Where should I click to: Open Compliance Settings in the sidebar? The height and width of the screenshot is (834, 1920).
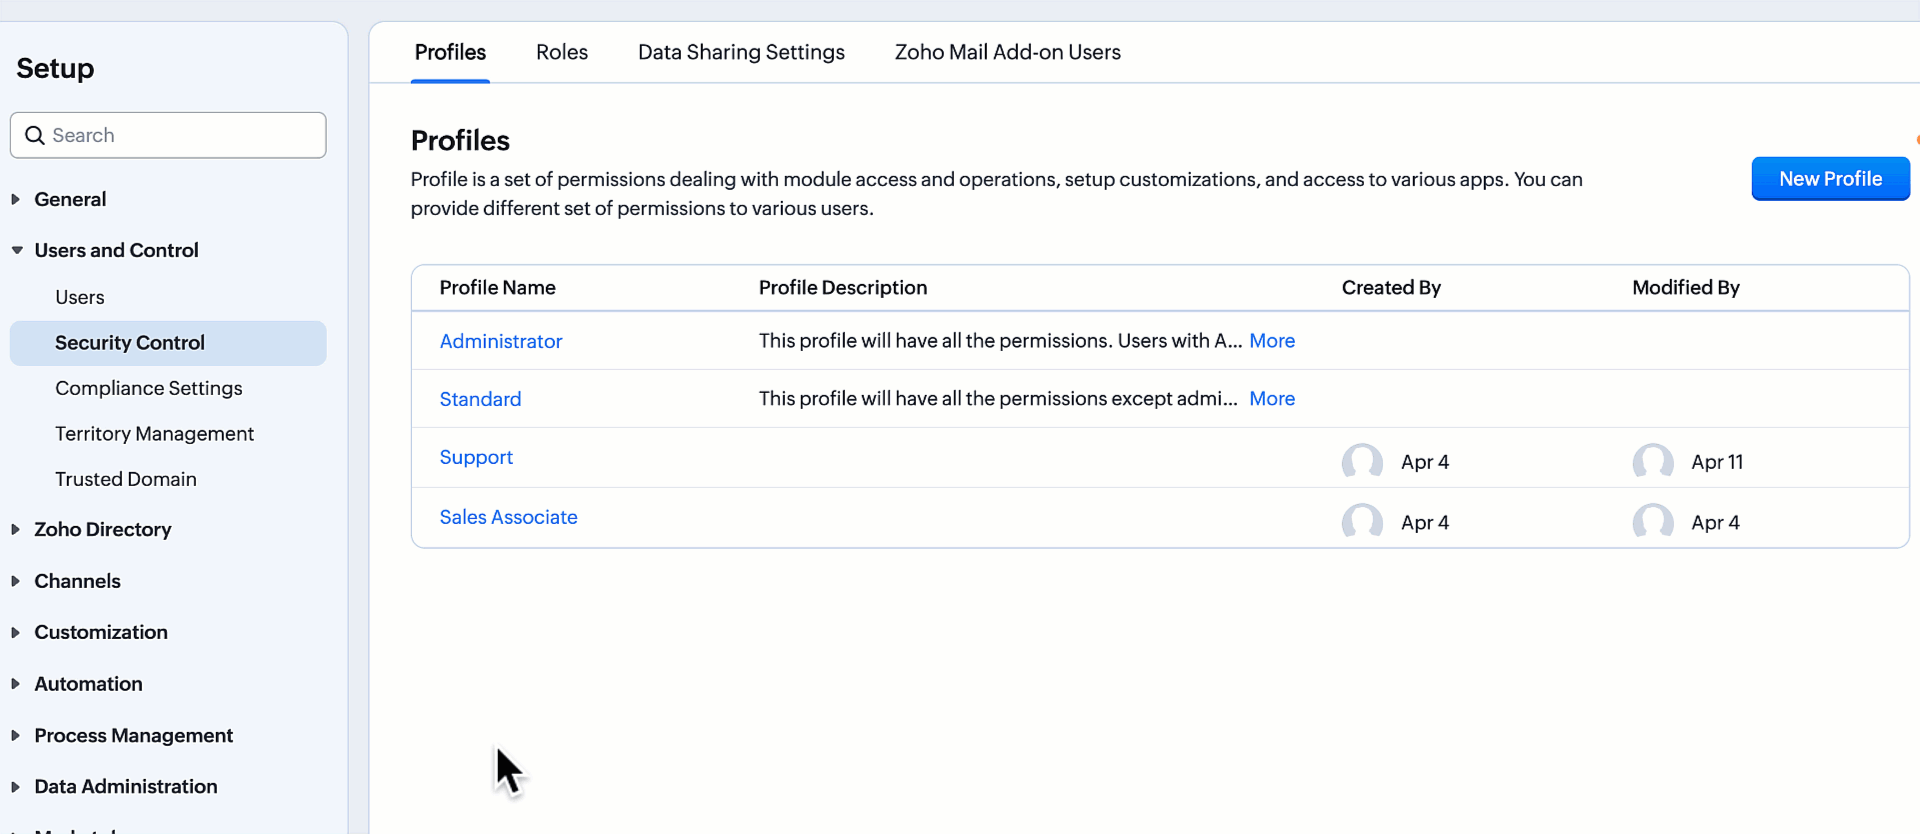(x=148, y=388)
